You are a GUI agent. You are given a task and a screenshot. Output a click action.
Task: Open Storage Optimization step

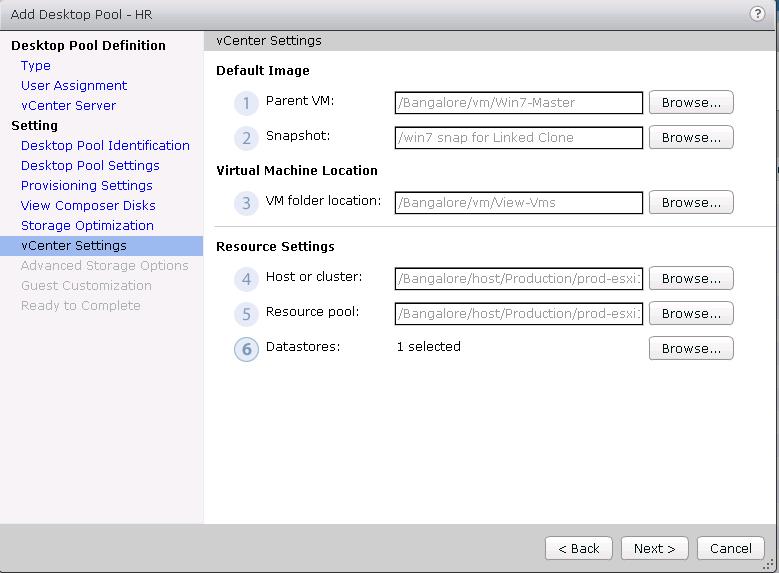coord(87,225)
